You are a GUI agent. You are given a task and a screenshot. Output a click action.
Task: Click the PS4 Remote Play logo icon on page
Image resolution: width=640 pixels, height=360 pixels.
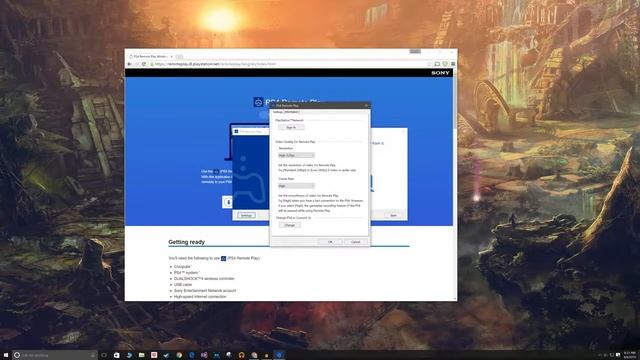pos(258,102)
